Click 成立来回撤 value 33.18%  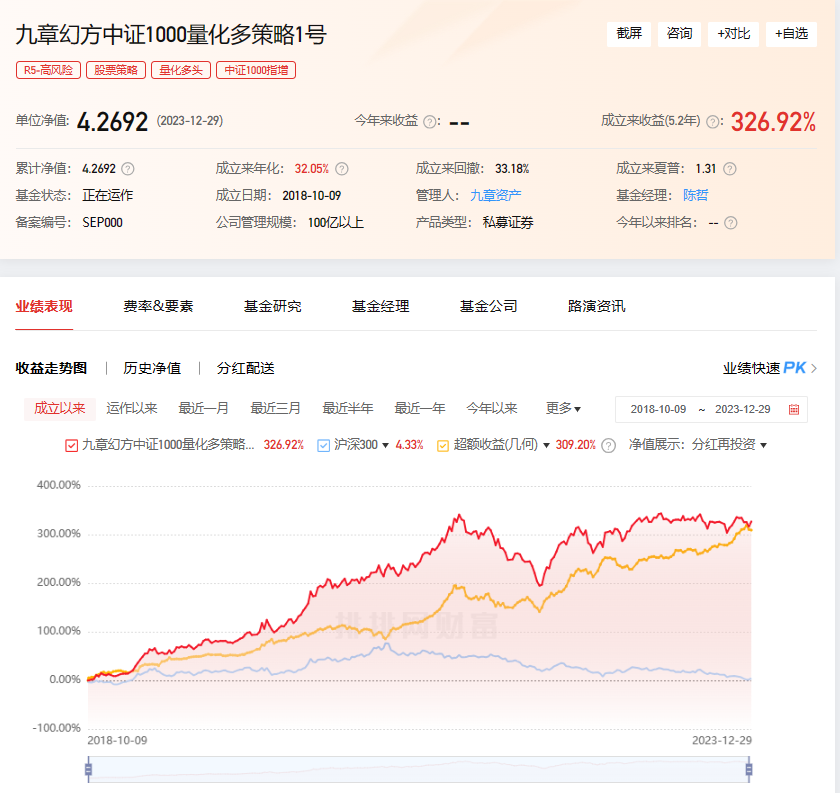coord(512,169)
